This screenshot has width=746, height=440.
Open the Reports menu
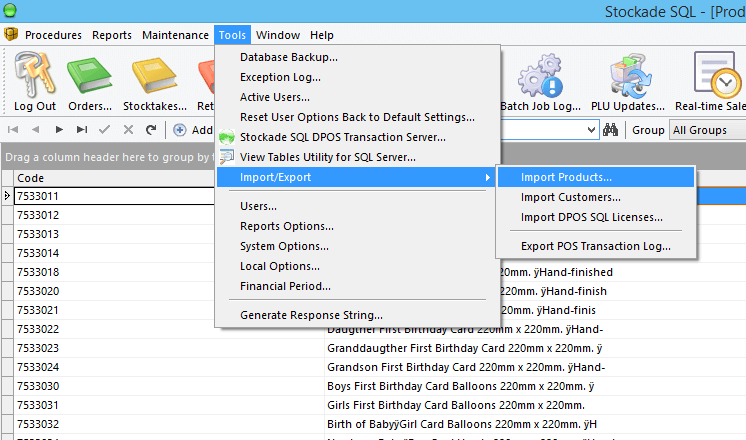(112, 35)
